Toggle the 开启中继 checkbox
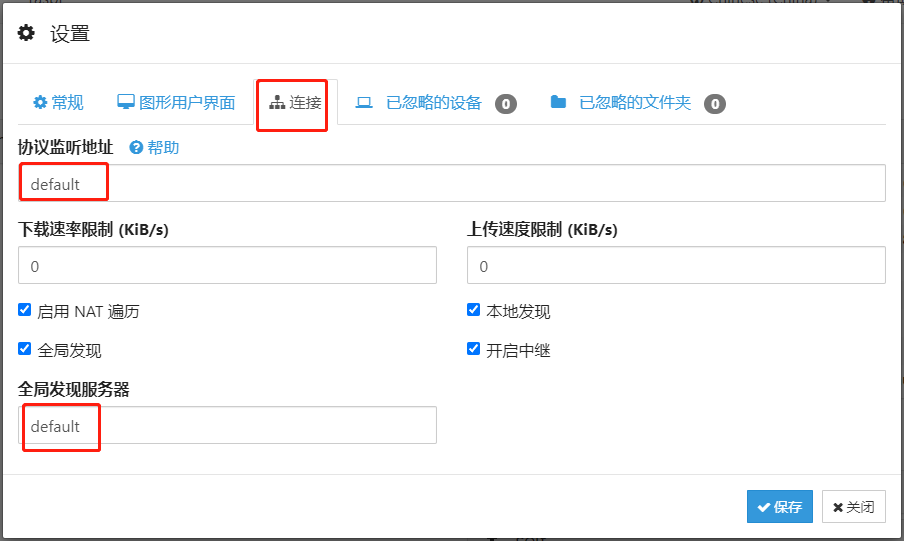 coord(474,349)
